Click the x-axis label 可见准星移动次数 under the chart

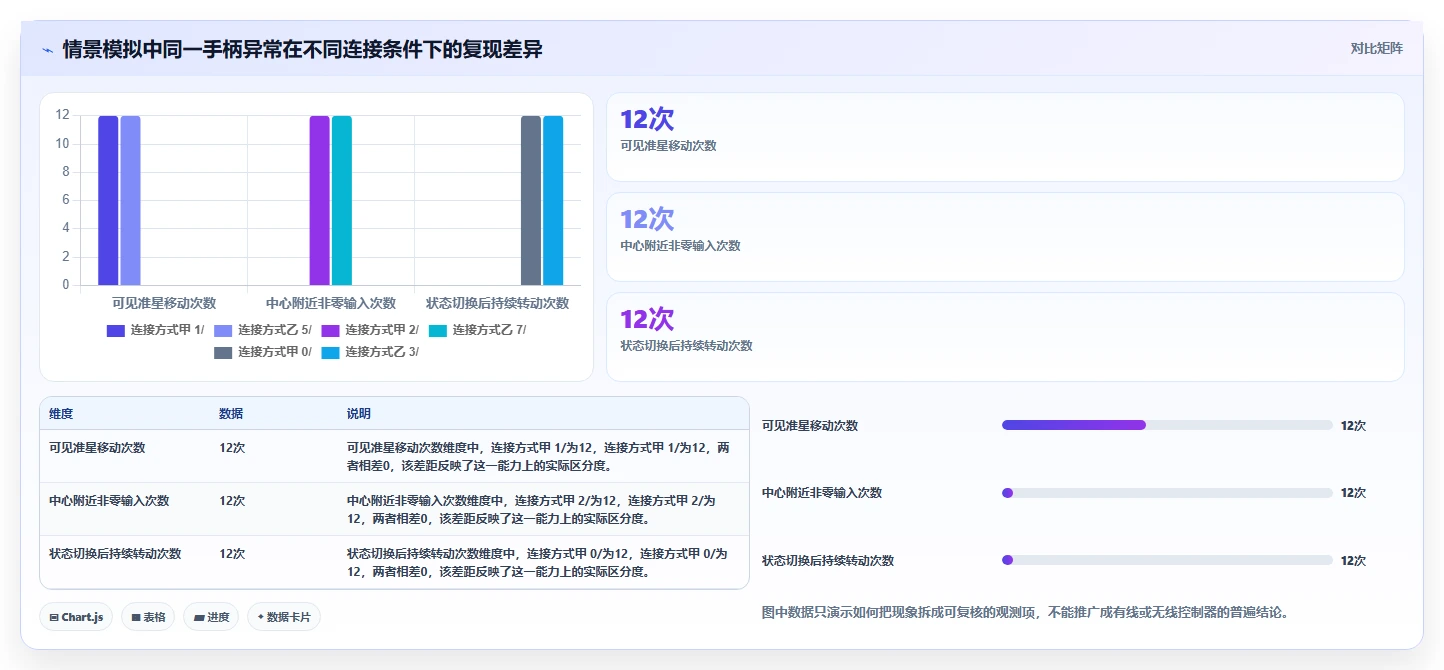[x=164, y=303]
